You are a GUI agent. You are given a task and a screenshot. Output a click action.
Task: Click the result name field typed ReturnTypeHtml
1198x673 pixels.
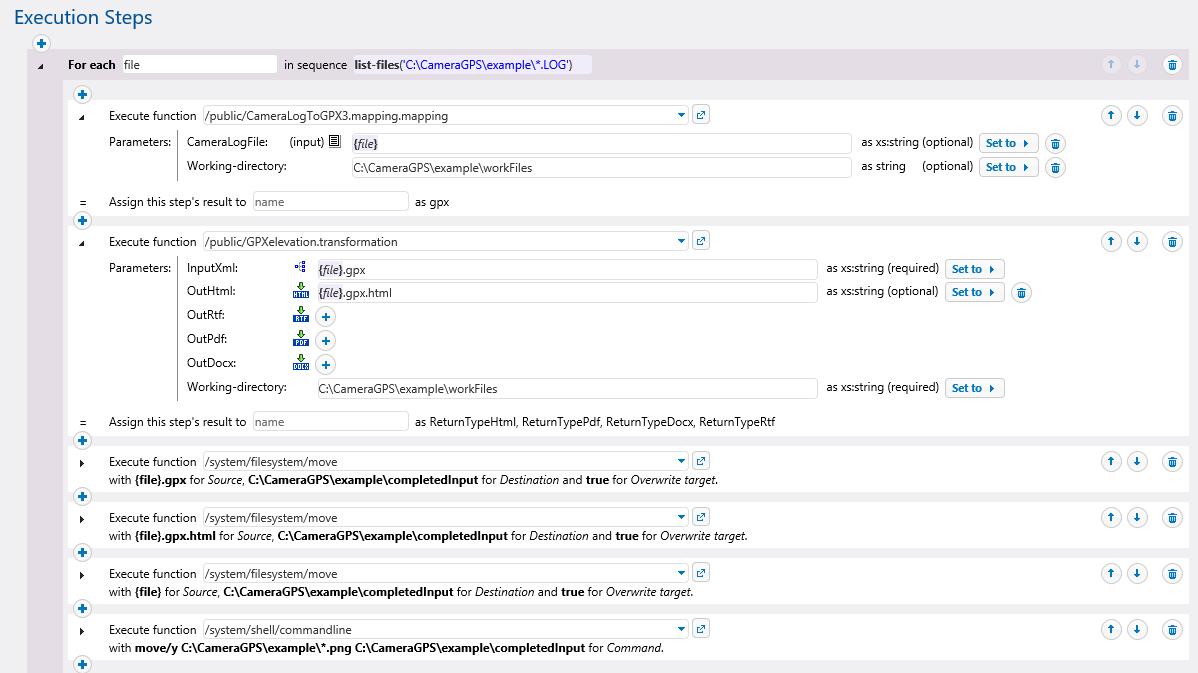[x=331, y=422]
